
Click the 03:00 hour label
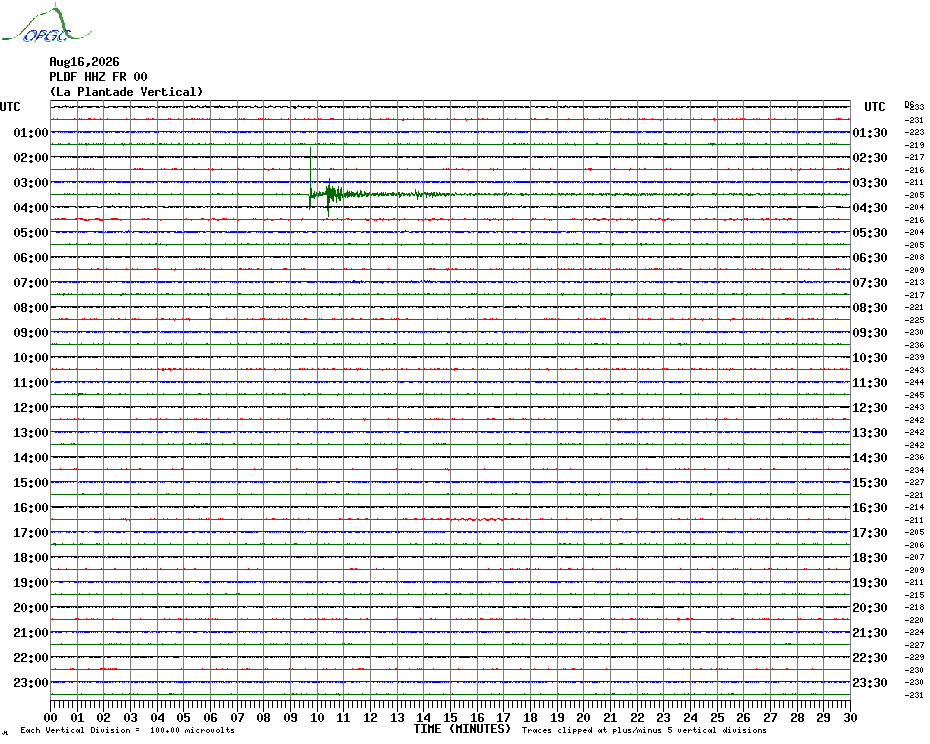(x=31, y=182)
